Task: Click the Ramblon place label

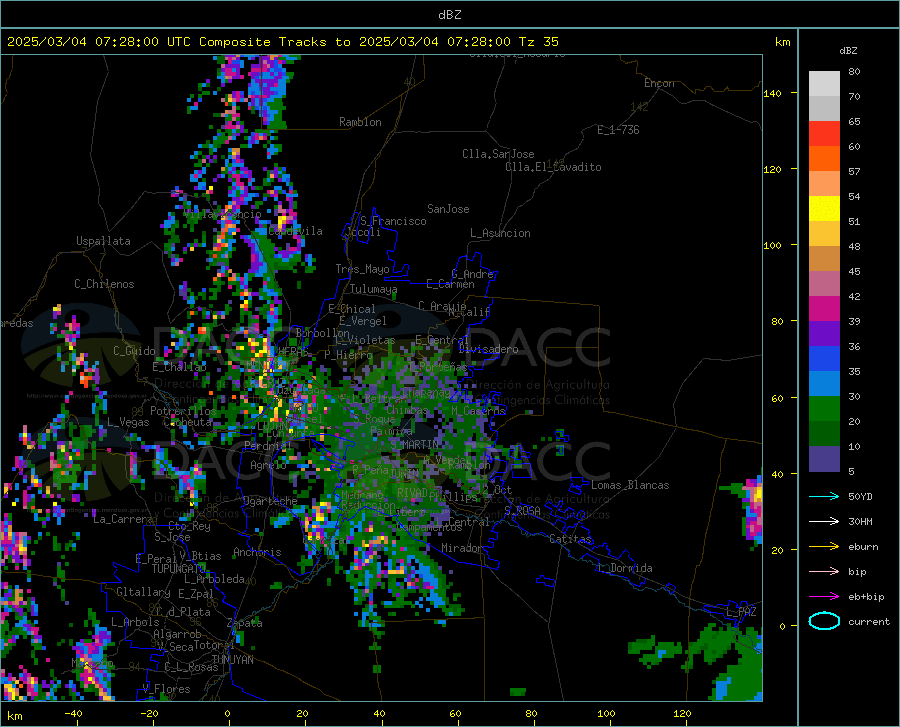Action: 360,122
